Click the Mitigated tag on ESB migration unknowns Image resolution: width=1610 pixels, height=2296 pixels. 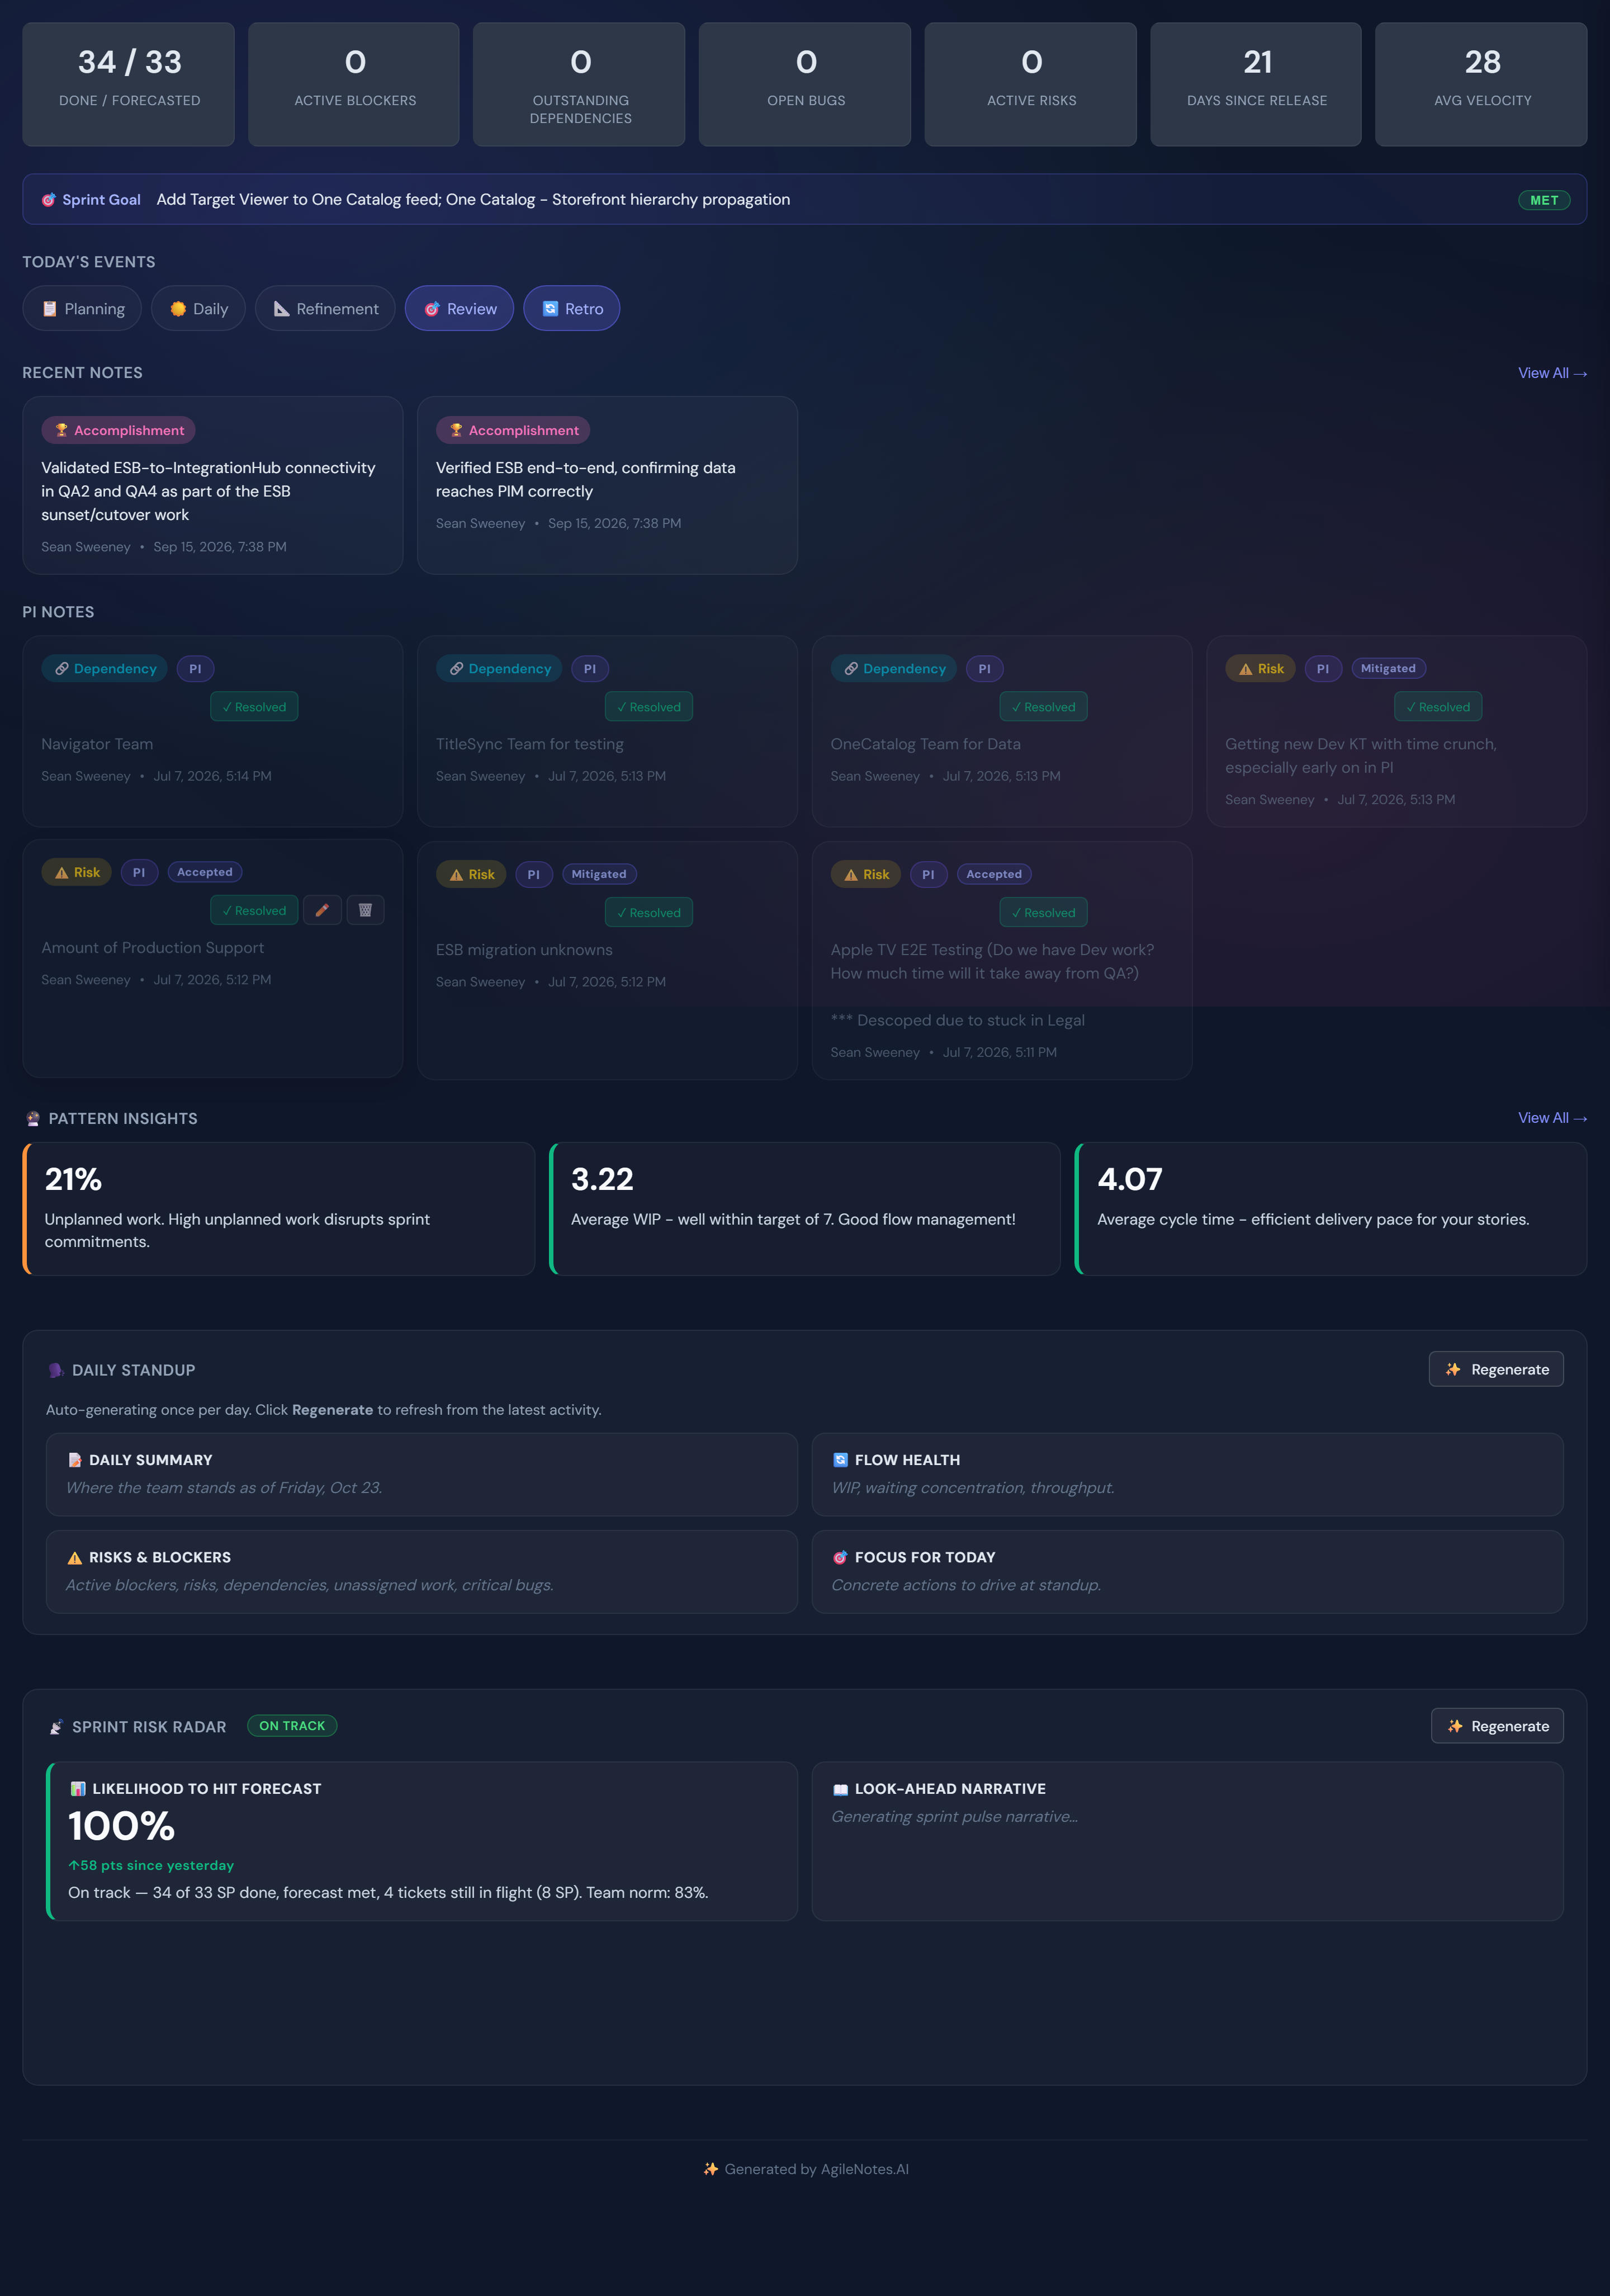[x=599, y=875]
